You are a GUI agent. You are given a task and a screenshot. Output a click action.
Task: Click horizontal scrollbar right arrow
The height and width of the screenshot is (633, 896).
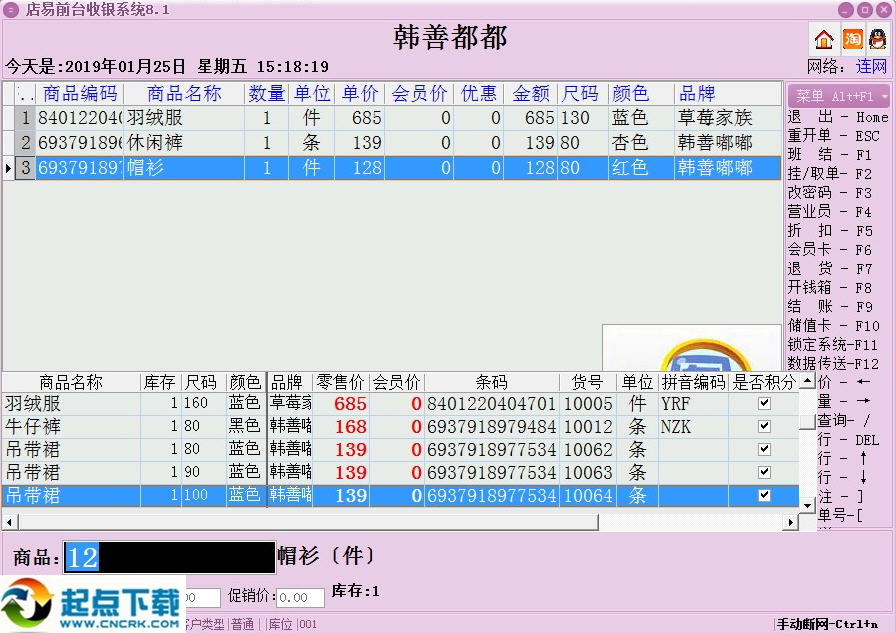click(x=791, y=522)
